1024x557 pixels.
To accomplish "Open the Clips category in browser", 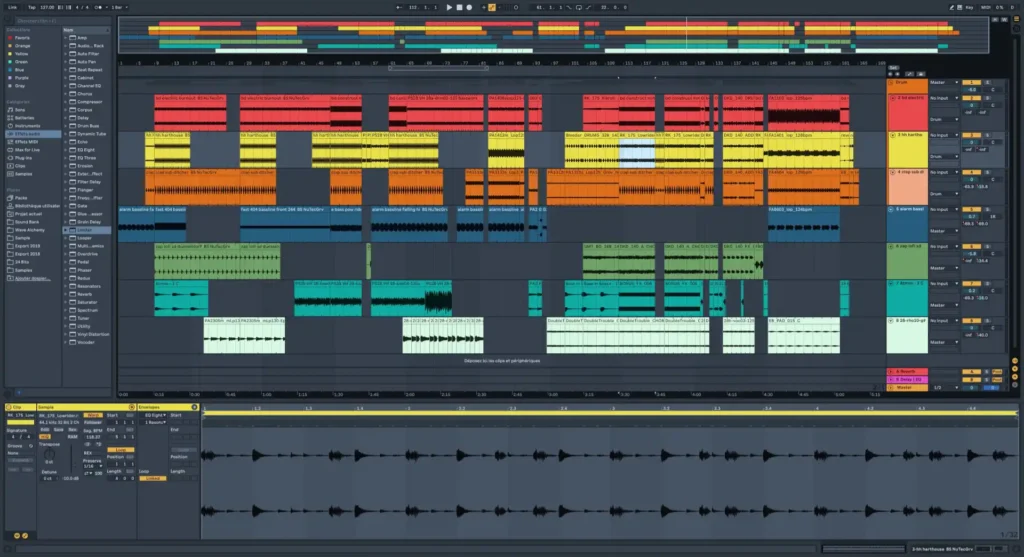I will point(20,166).
